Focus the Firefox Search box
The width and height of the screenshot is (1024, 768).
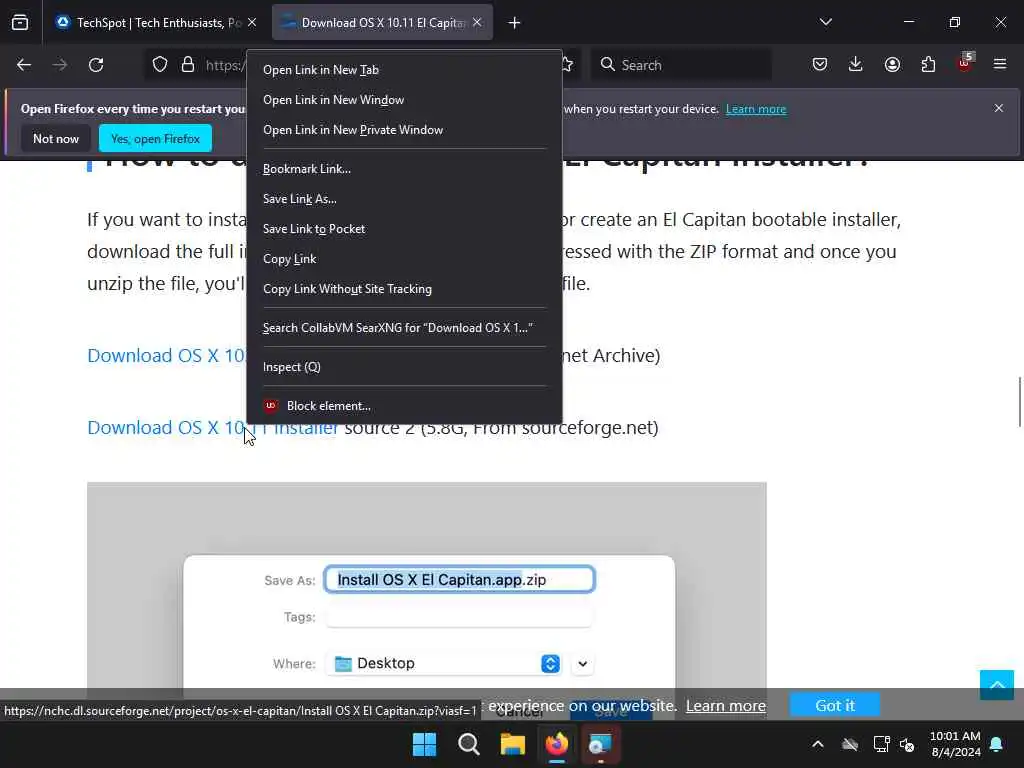coord(681,65)
